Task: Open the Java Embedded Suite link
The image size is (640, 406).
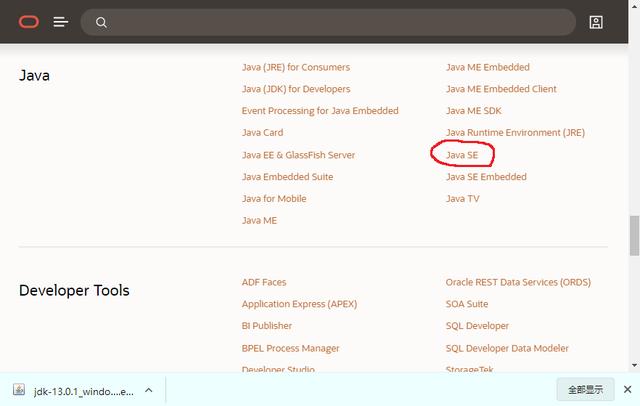Action: (x=287, y=177)
